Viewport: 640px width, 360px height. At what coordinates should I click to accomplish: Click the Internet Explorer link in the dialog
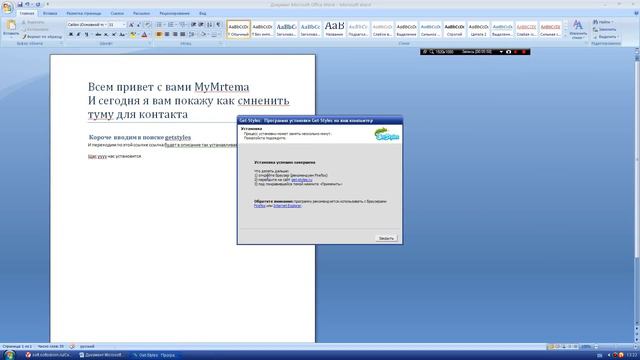[287, 206]
